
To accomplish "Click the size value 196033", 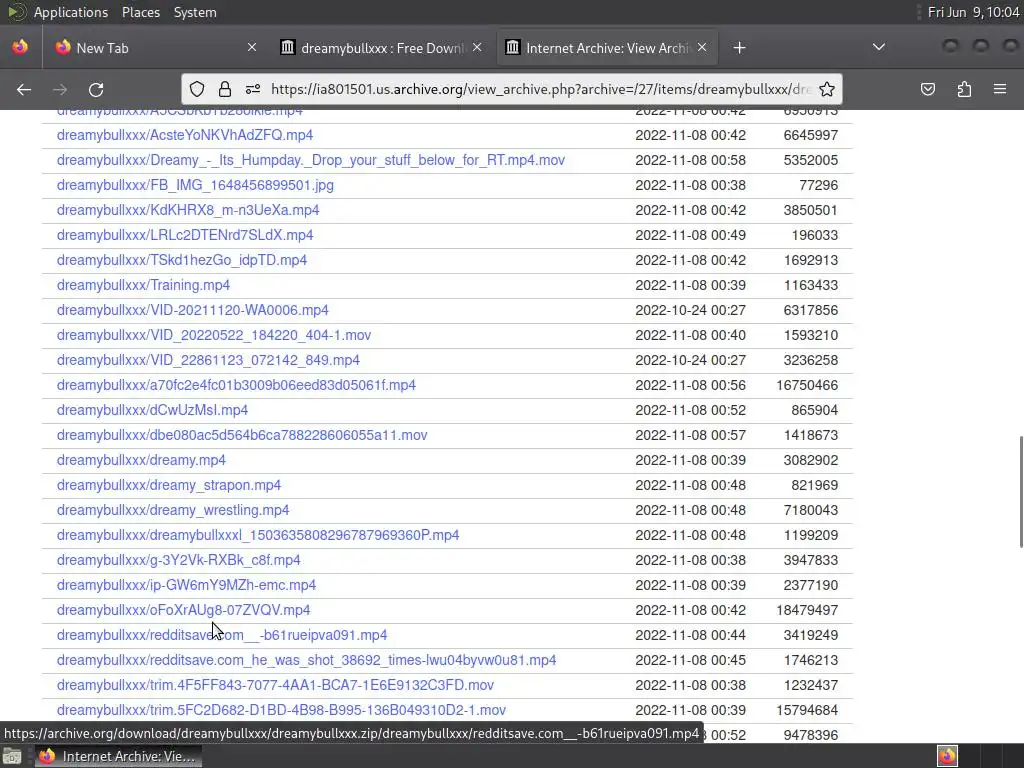I will [x=814, y=235].
